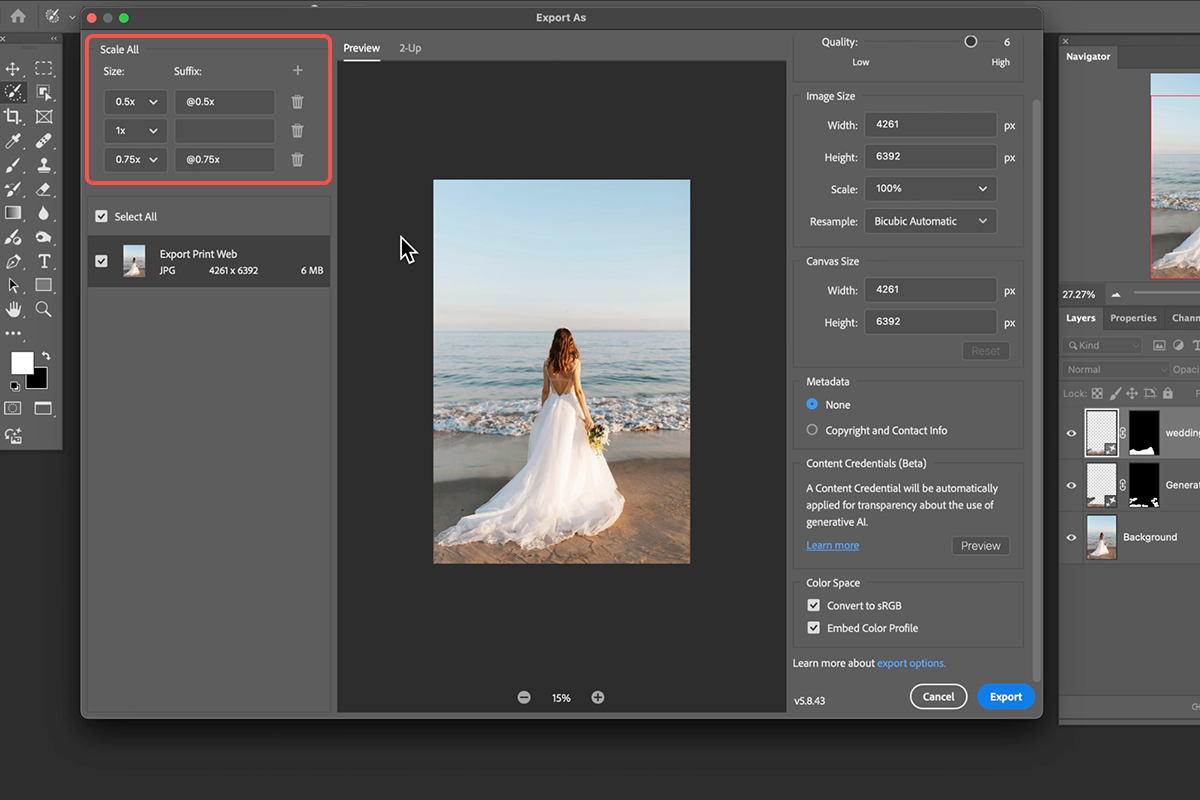The height and width of the screenshot is (800, 1200).
Task: Select the Eyedropper tool
Action: click(14, 140)
